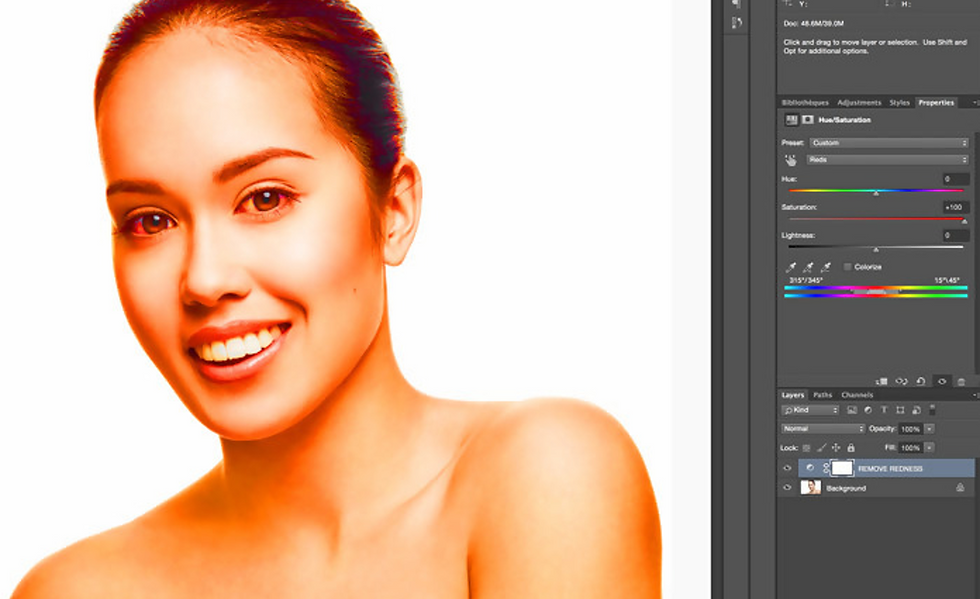The width and height of the screenshot is (980, 599).
Task: Switch to the Styles tab
Action: (x=899, y=103)
